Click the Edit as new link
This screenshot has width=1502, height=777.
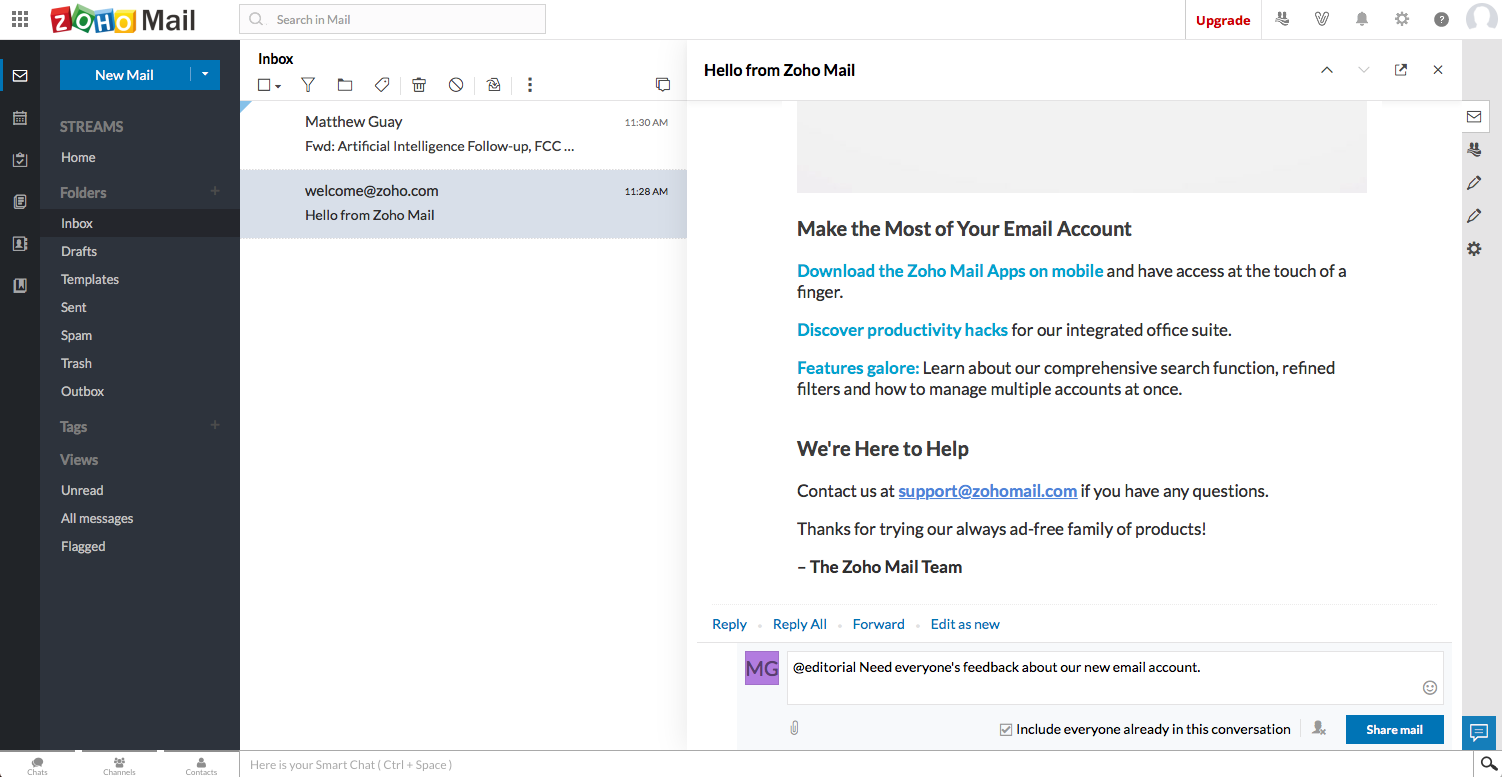[x=965, y=624]
